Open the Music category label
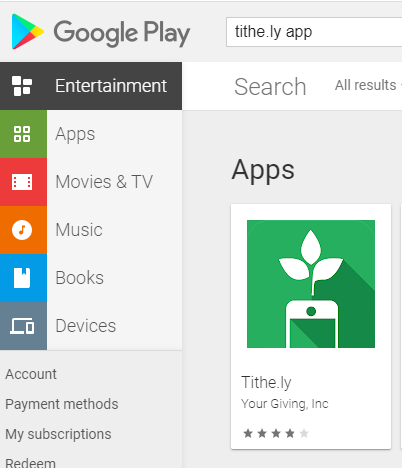Screen dimensions: 402x468 [x=79, y=230]
